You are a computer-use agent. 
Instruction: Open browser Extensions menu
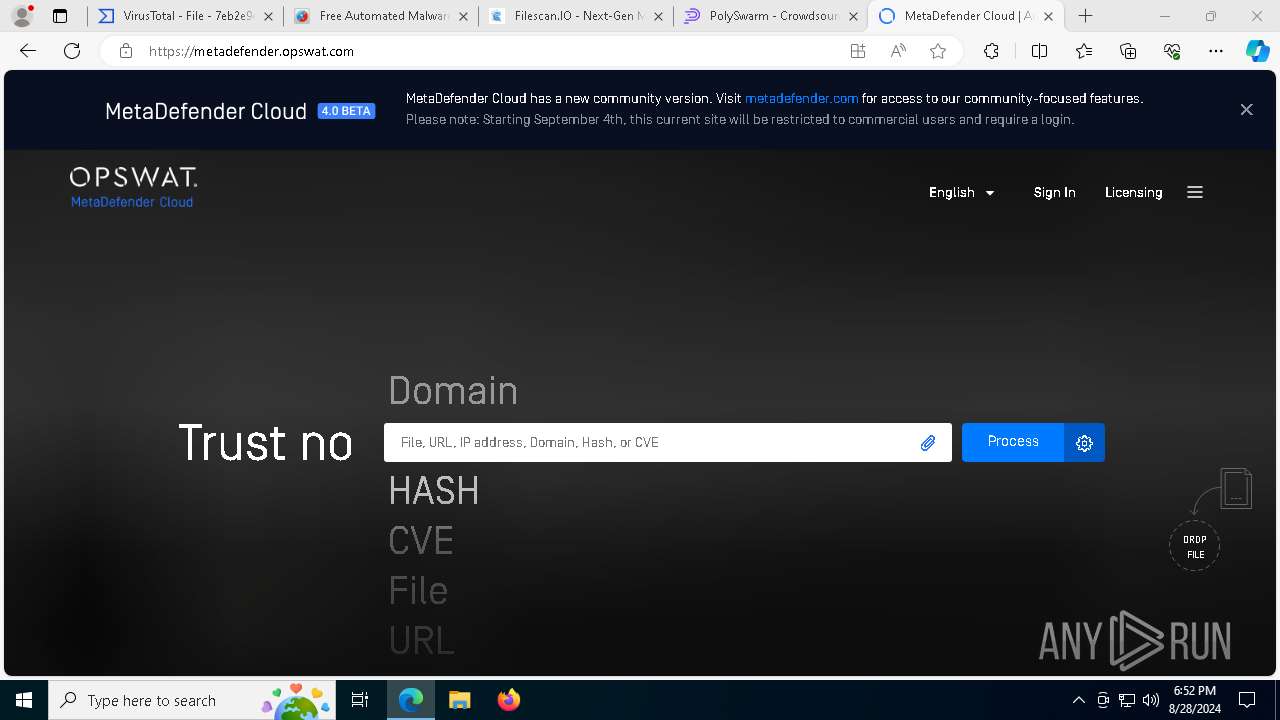[991, 51]
